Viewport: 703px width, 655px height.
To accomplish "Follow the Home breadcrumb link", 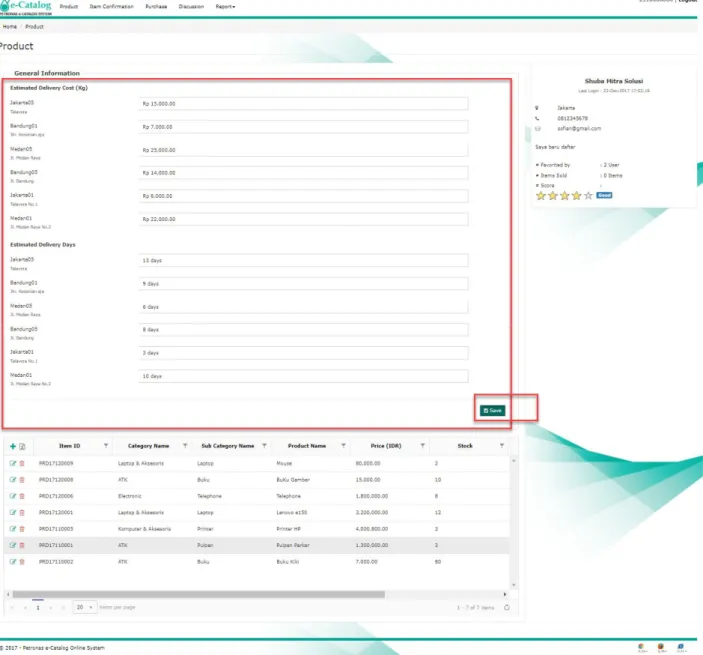I will 10,27.
